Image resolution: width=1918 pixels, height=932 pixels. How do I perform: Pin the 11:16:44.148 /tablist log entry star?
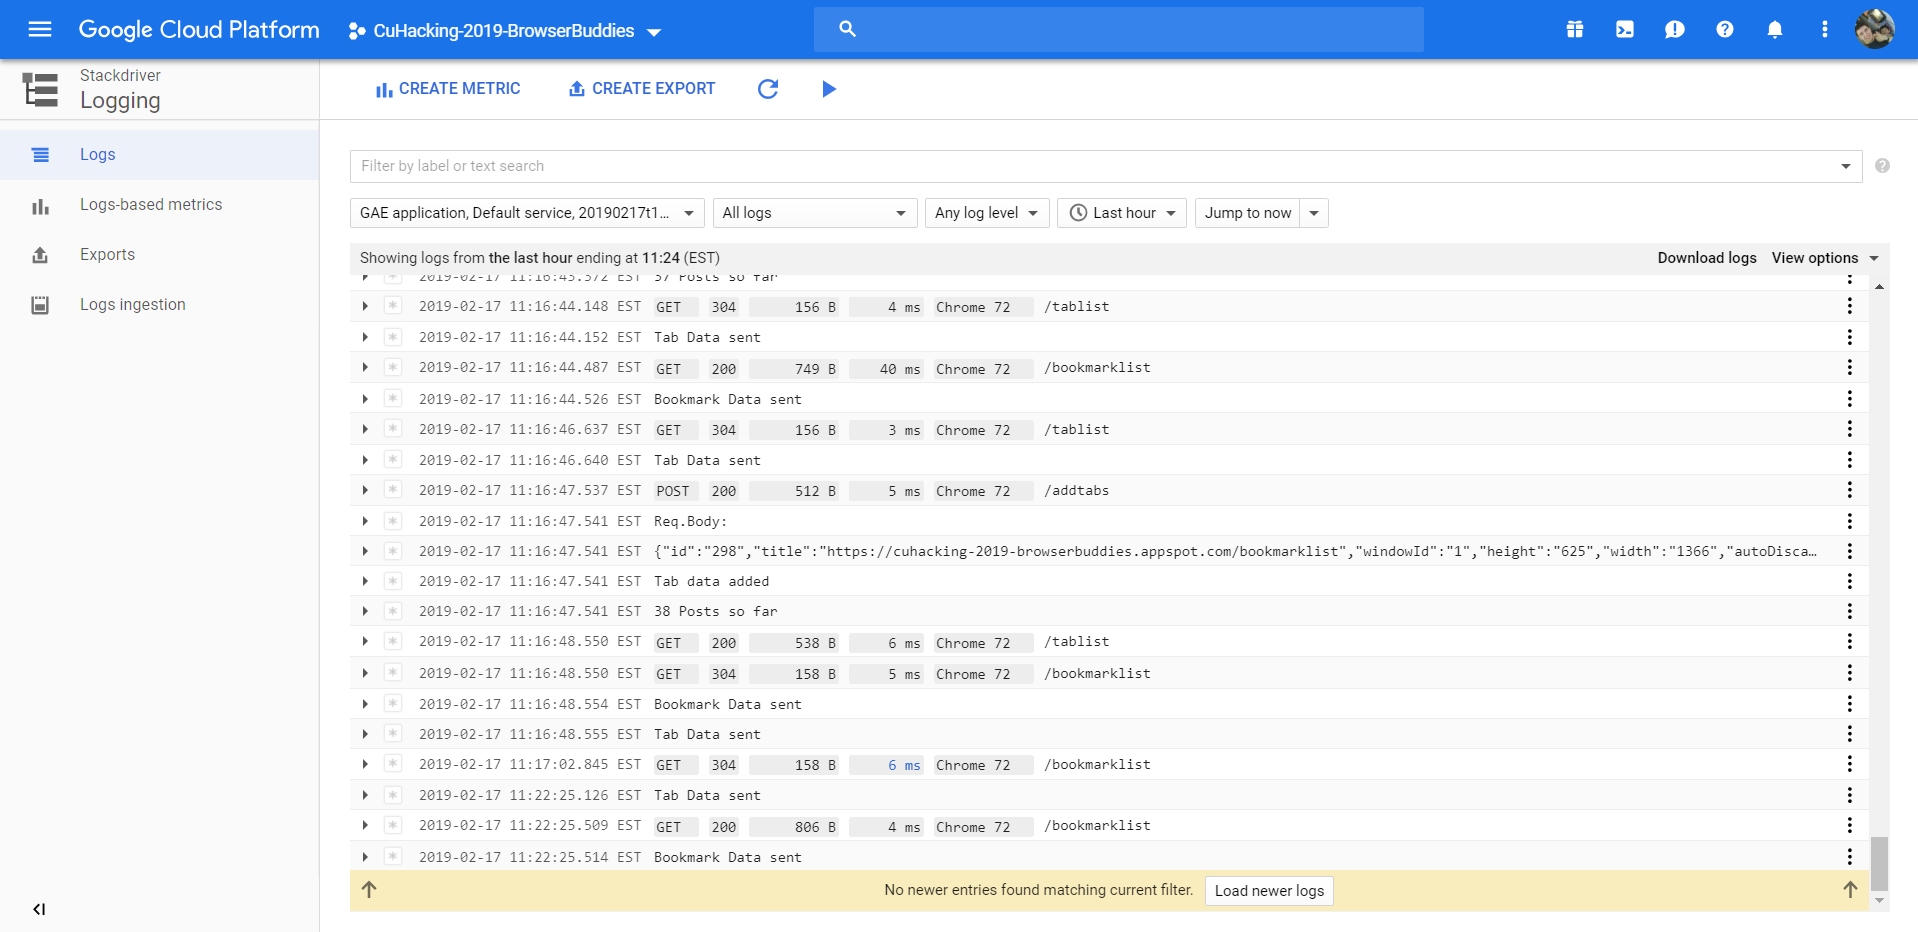(393, 306)
